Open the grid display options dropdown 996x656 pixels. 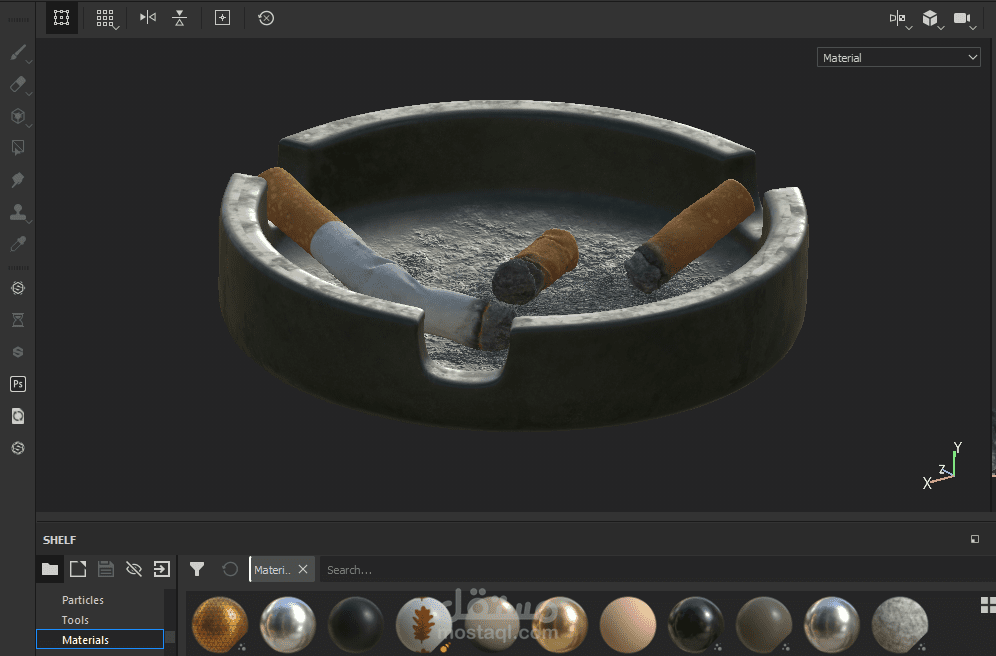point(106,18)
